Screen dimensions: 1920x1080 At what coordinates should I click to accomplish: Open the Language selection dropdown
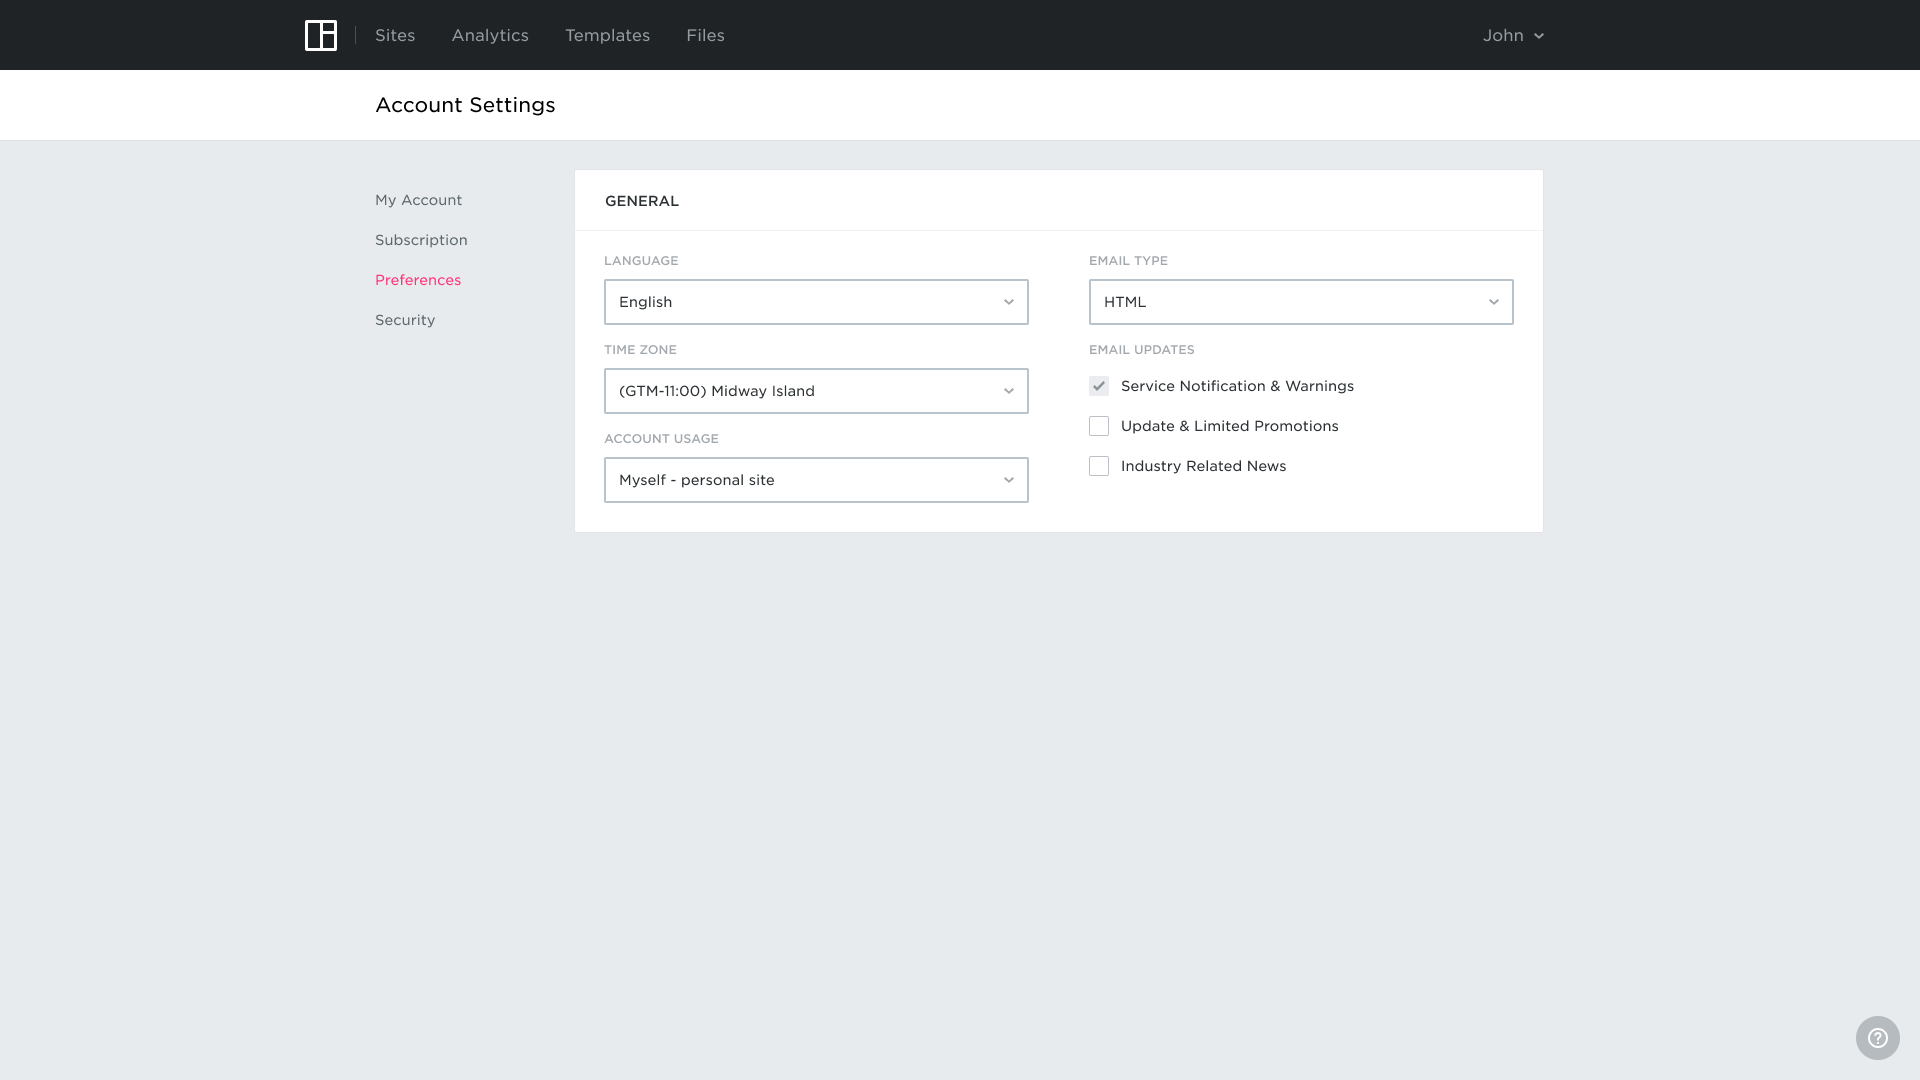[x=815, y=301]
